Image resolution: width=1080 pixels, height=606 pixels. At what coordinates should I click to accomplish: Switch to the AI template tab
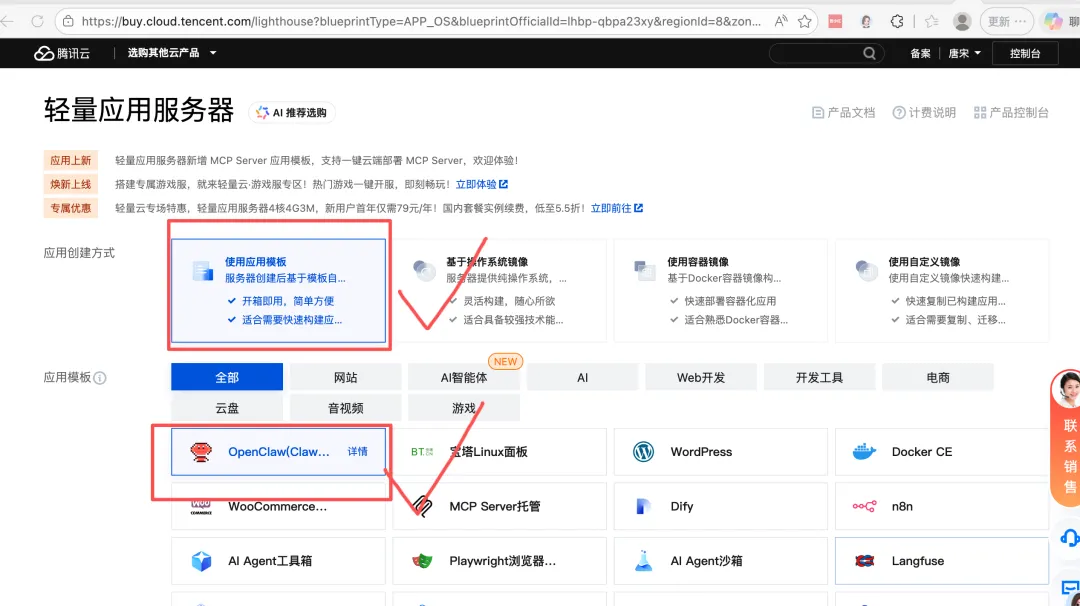[582, 377]
